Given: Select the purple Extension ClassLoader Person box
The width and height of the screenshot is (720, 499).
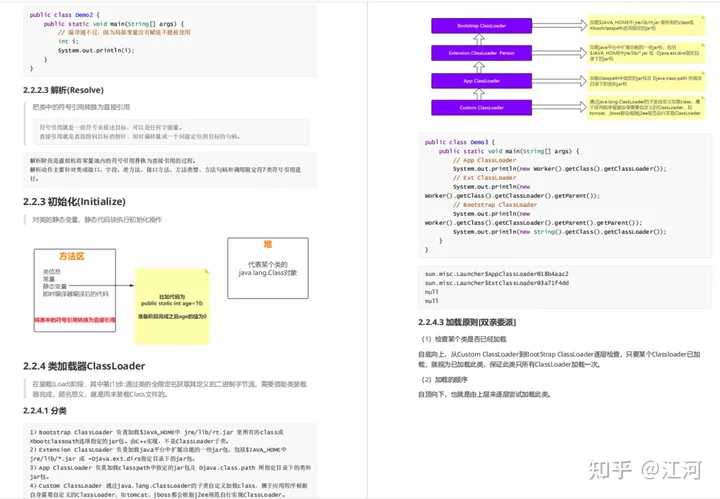Looking at the screenshot, I should [x=481, y=53].
